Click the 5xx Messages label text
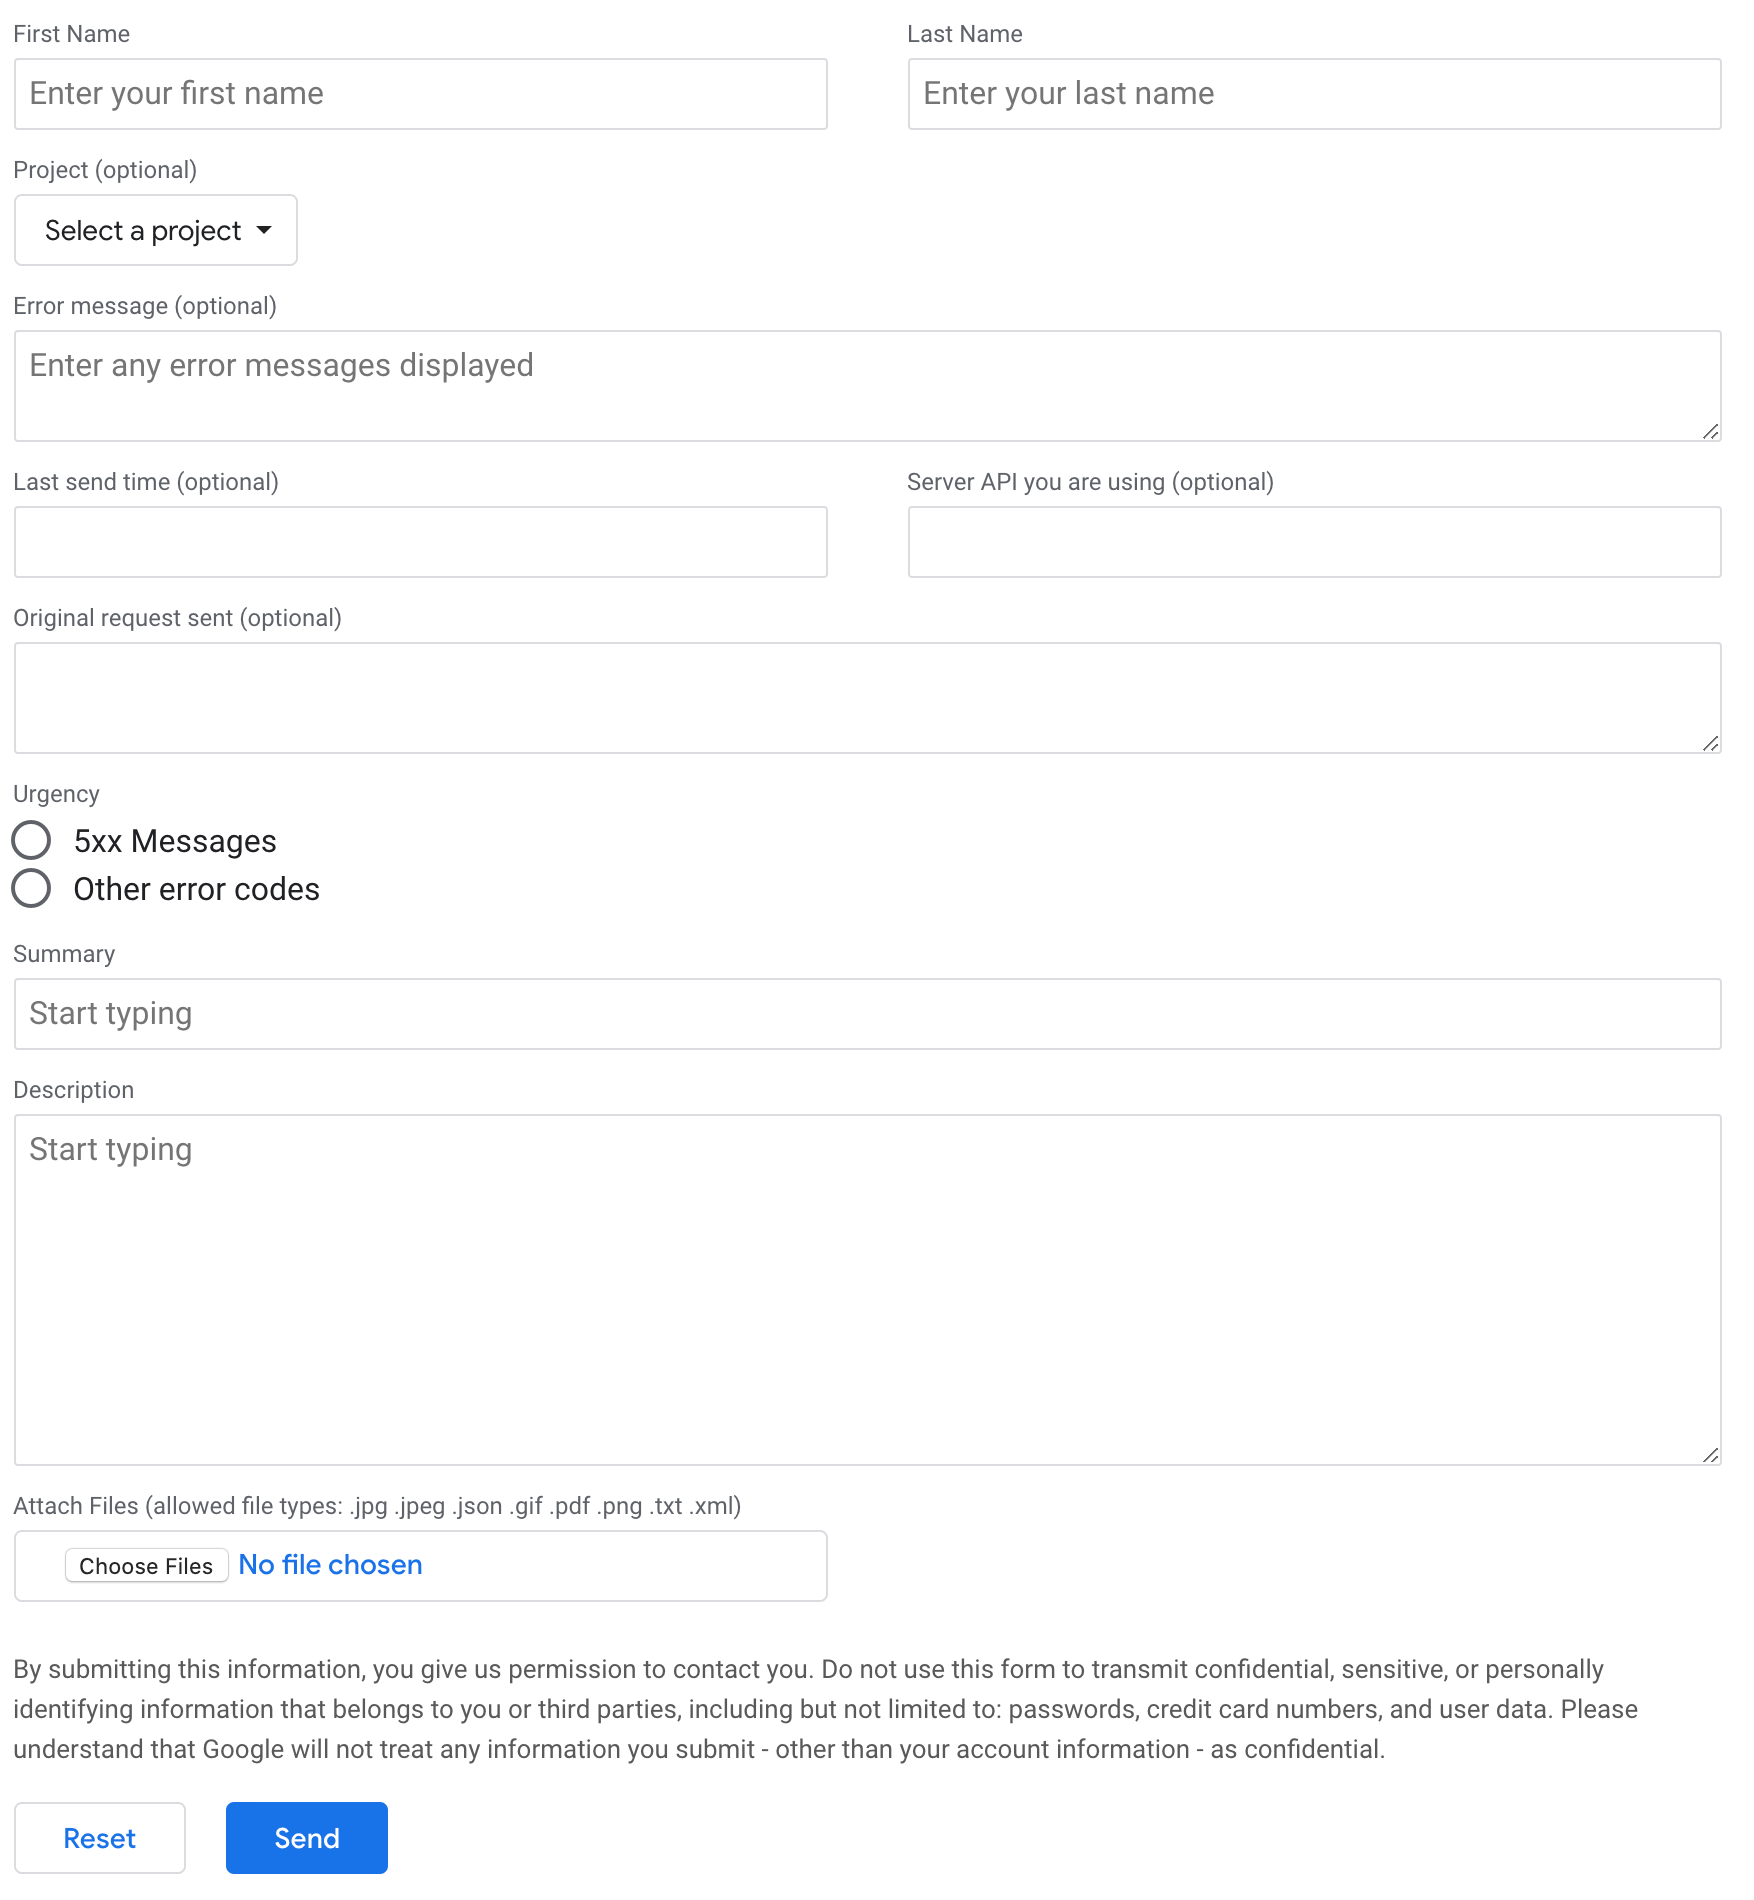This screenshot has height=1900, width=1754. tap(175, 841)
